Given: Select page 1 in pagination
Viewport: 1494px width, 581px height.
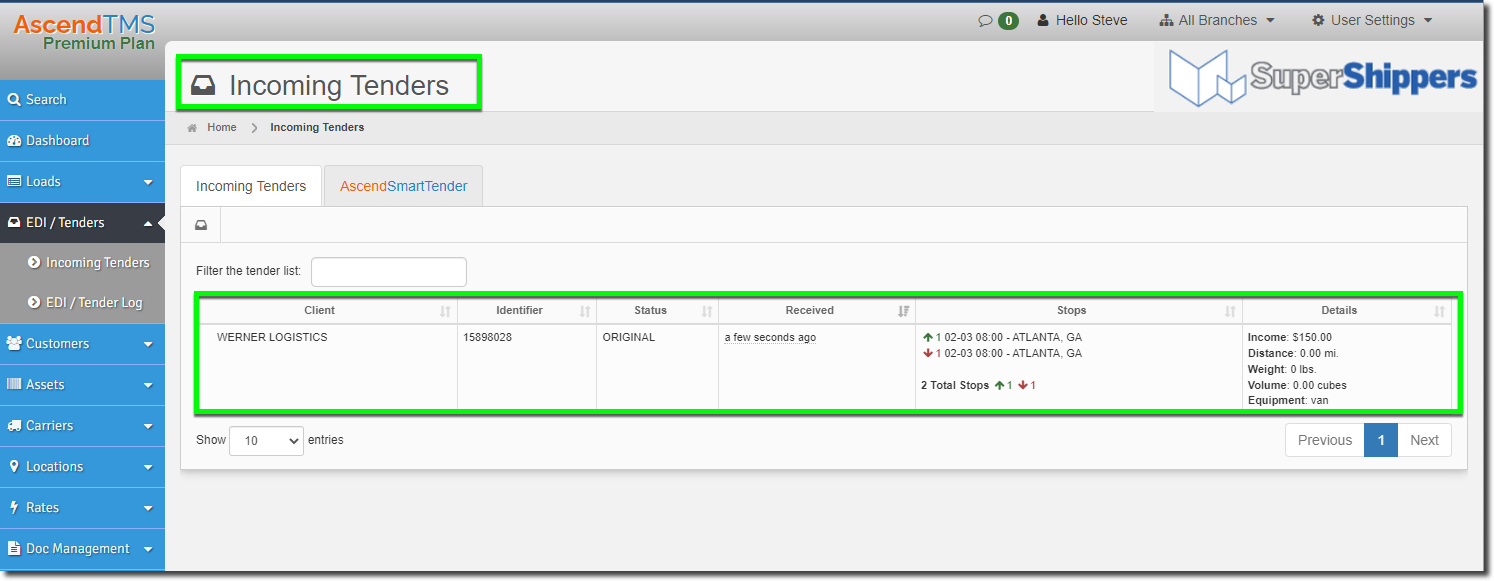Looking at the screenshot, I should point(1381,441).
